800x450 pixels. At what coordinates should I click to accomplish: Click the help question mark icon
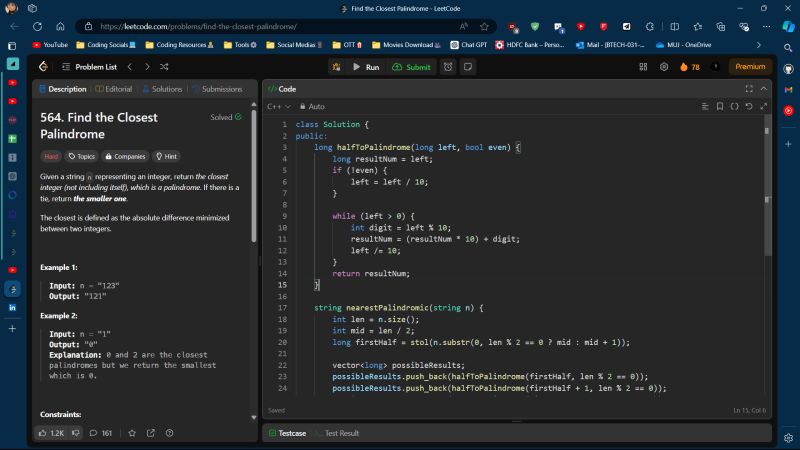coord(169,433)
